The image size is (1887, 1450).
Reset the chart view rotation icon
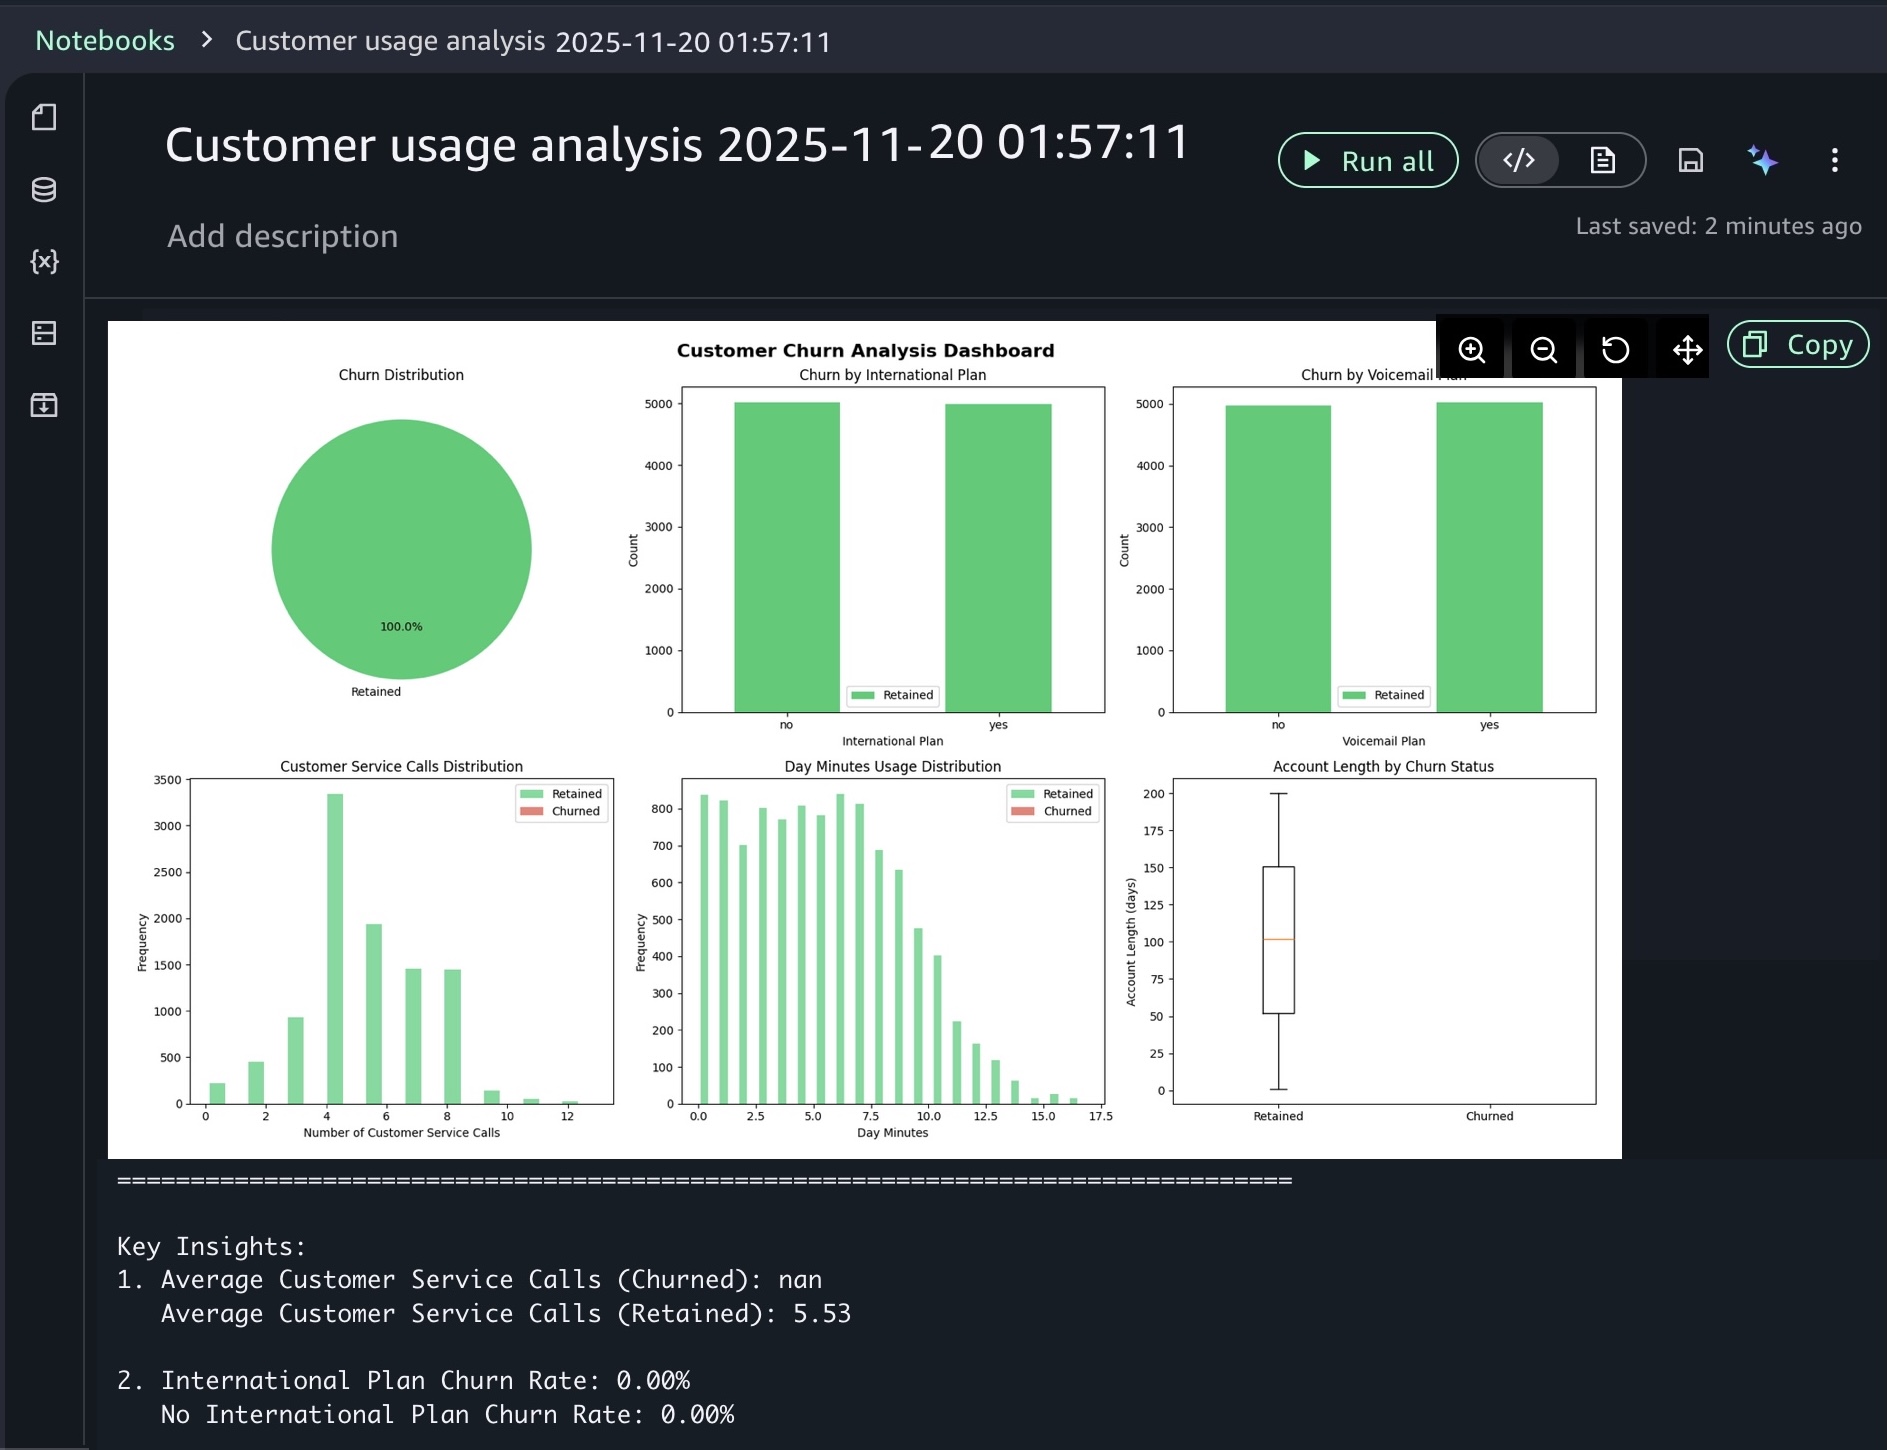pyautogui.click(x=1615, y=349)
